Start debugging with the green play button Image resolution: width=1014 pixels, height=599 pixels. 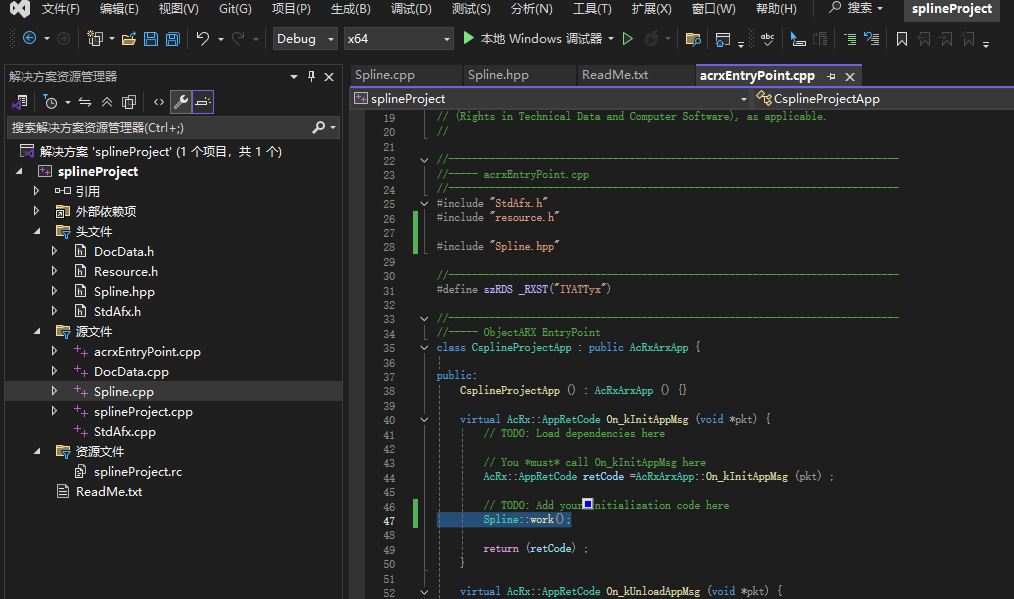tap(469, 39)
